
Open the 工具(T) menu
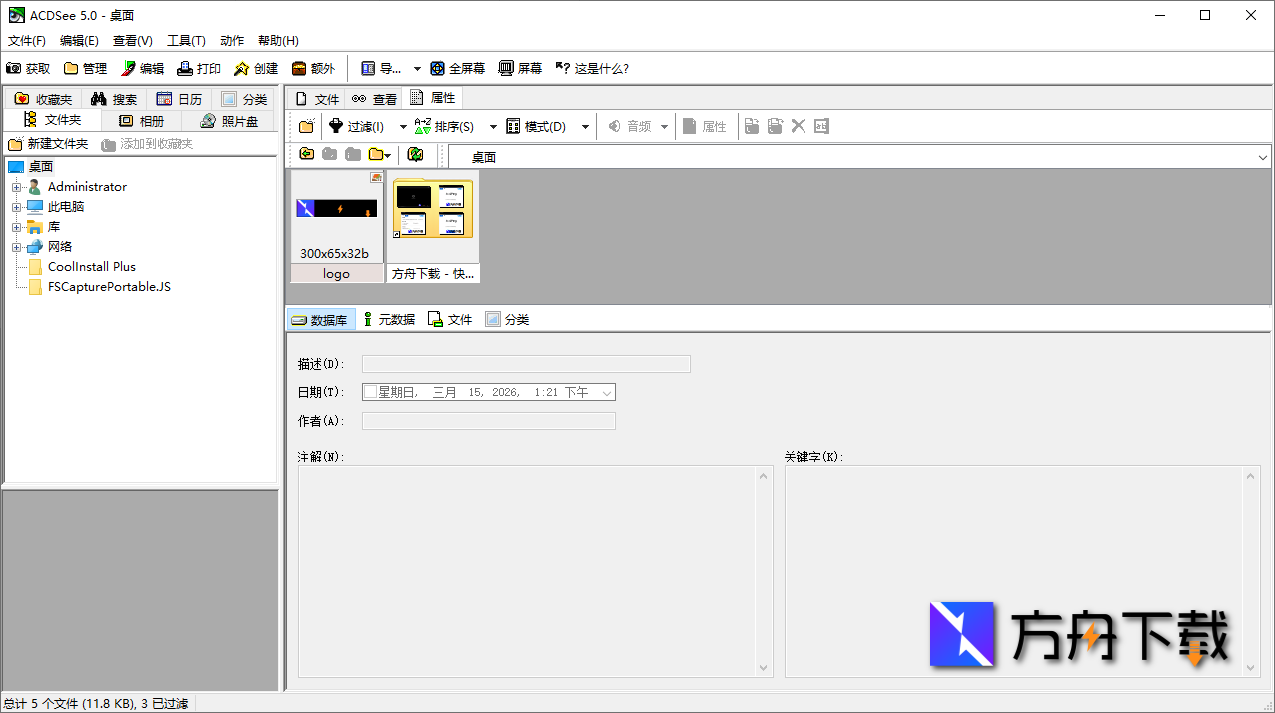pos(186,40)
